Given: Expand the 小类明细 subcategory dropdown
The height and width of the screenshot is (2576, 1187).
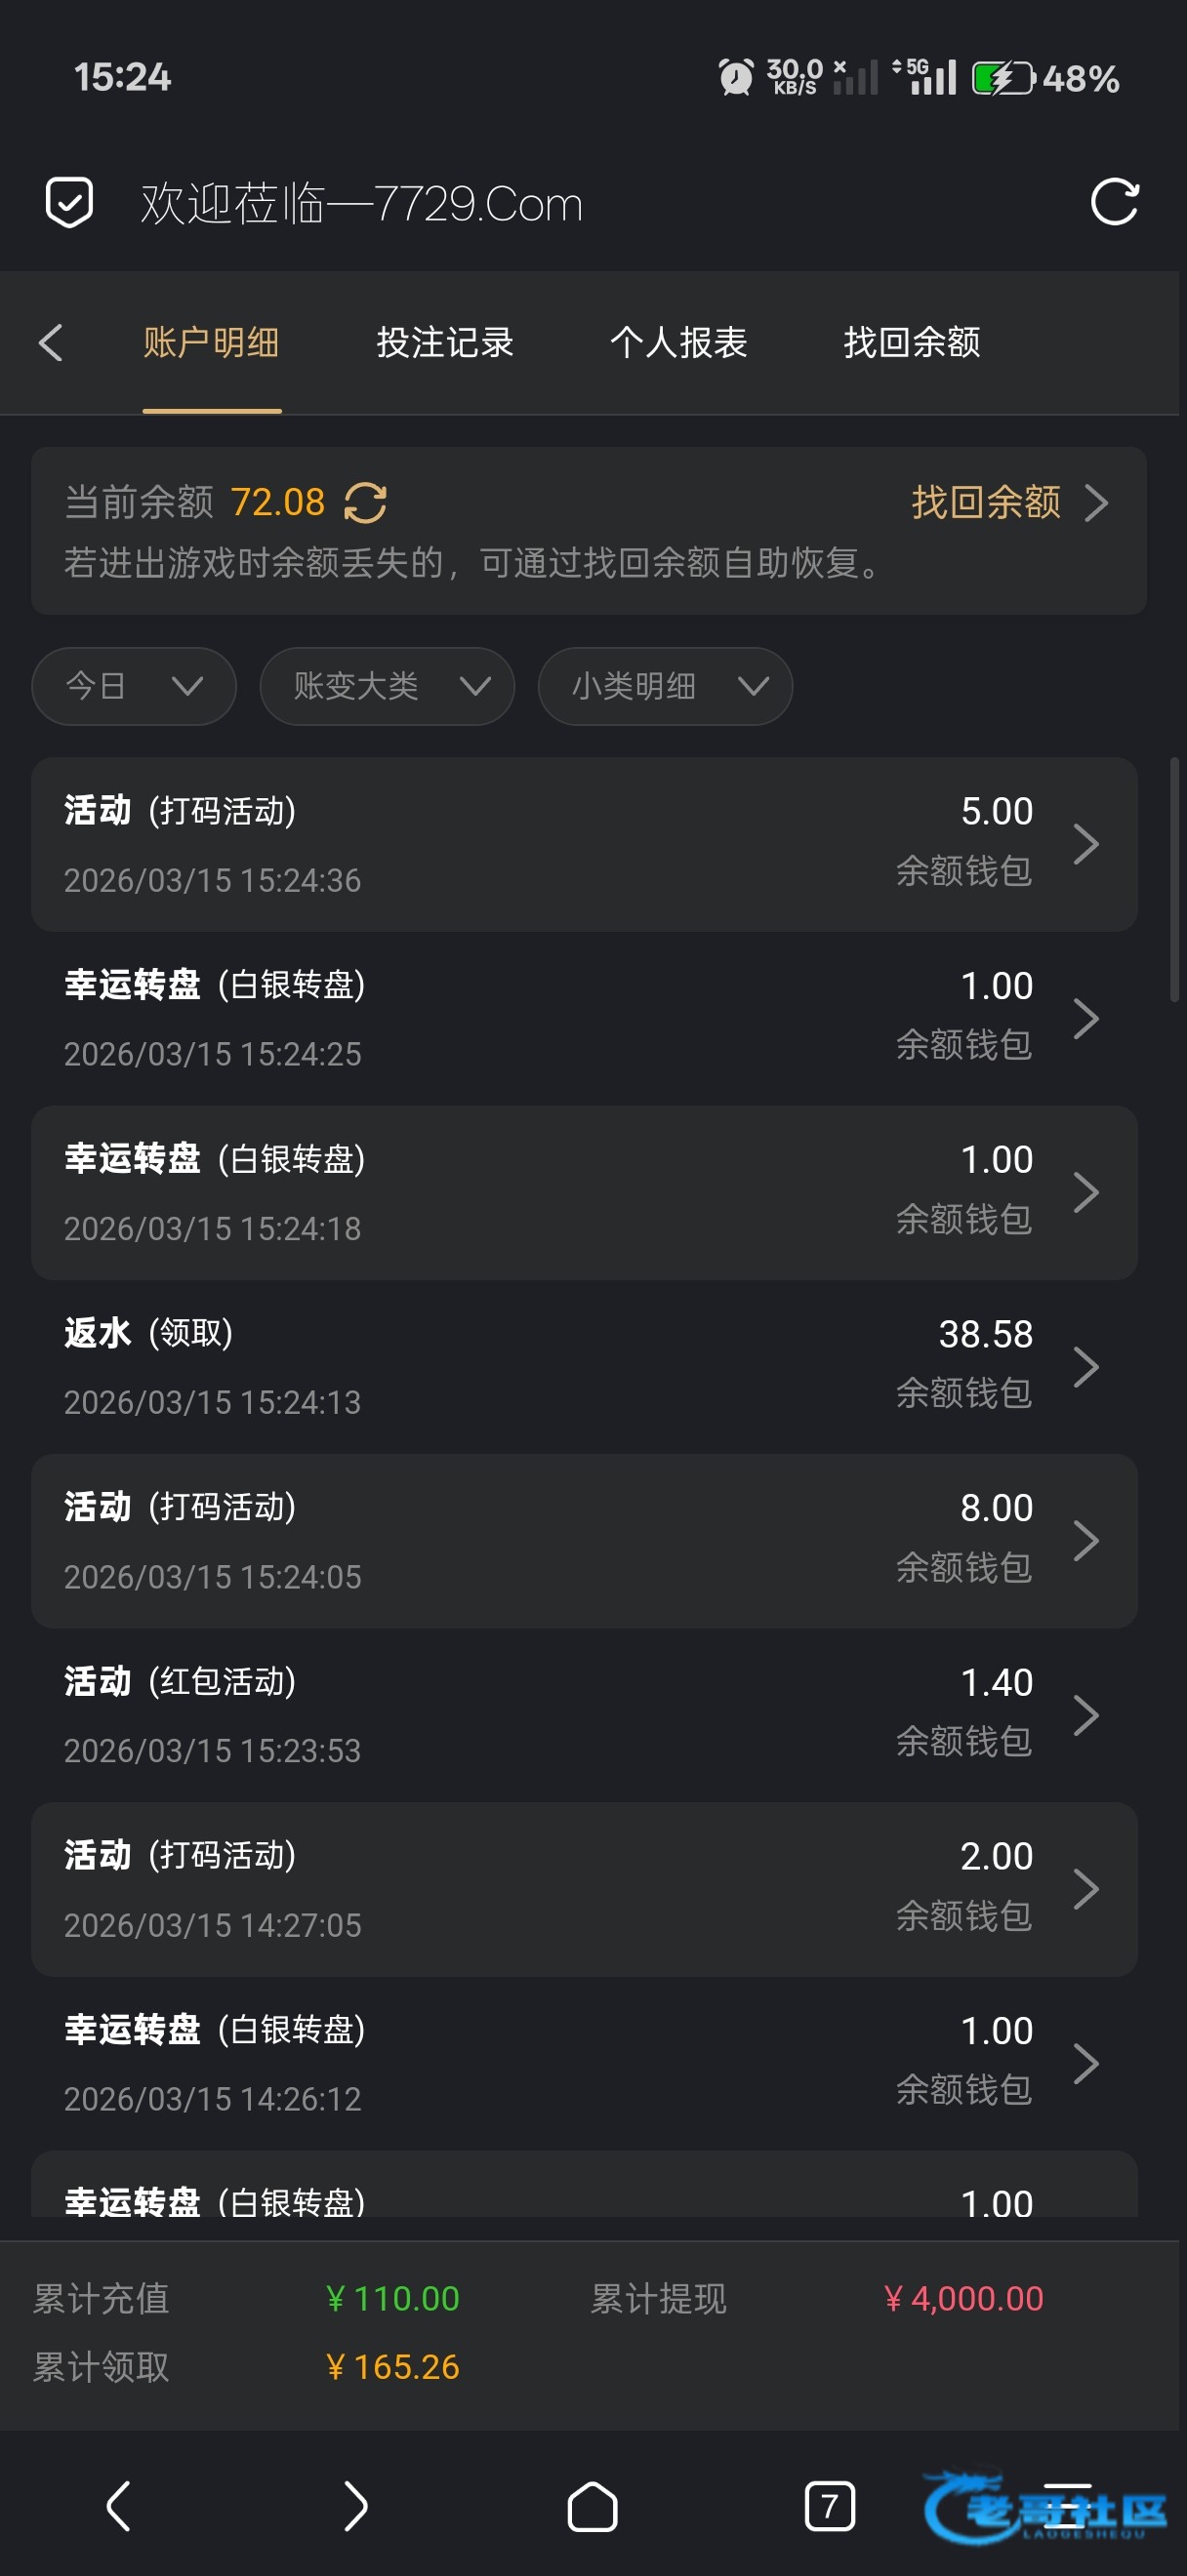Looking at the screenshot, I should click(x=665, y=686).
